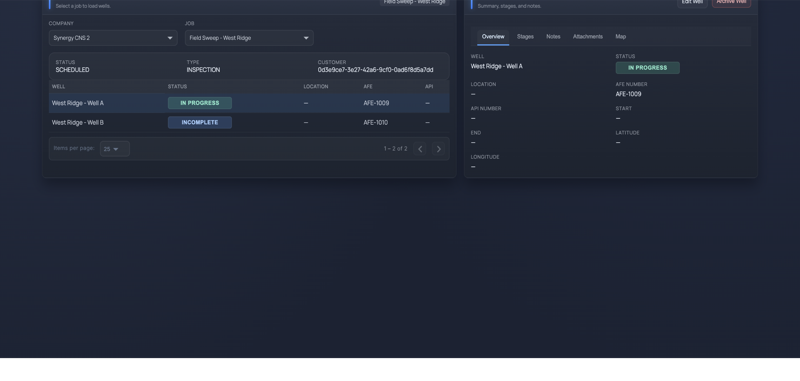Open the items per page dropdown showing 25
This screenshot has width=800, height=381.
point(115,149)
